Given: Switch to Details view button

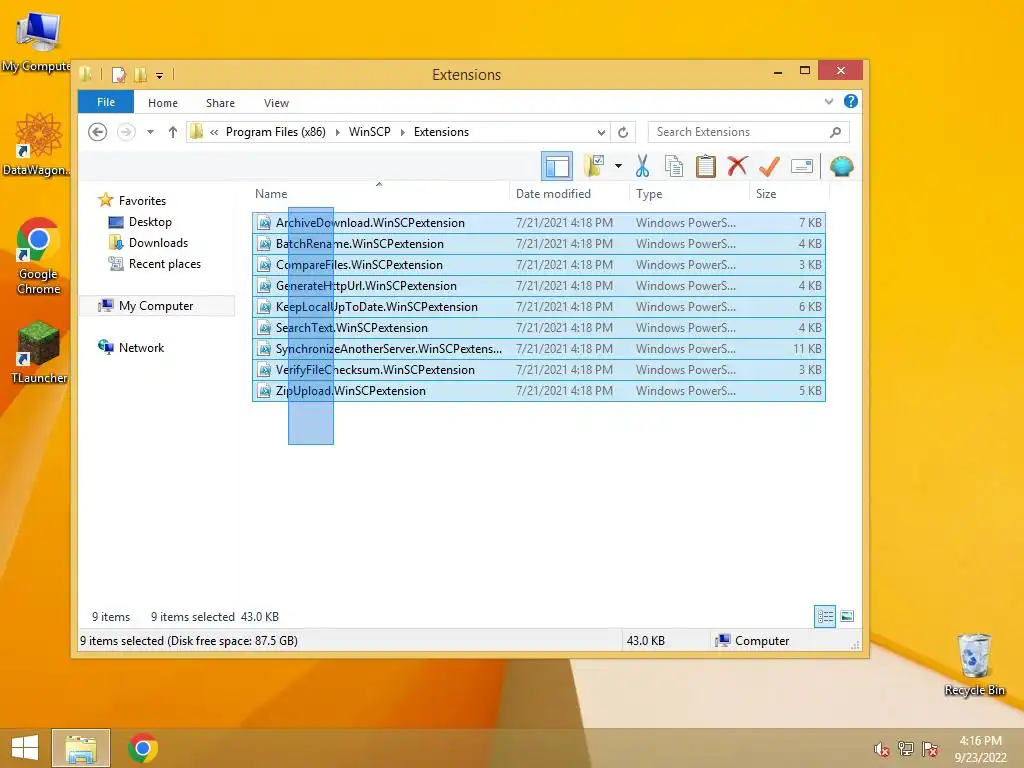Looking at the screenshot, I should [x=825, y=616].
